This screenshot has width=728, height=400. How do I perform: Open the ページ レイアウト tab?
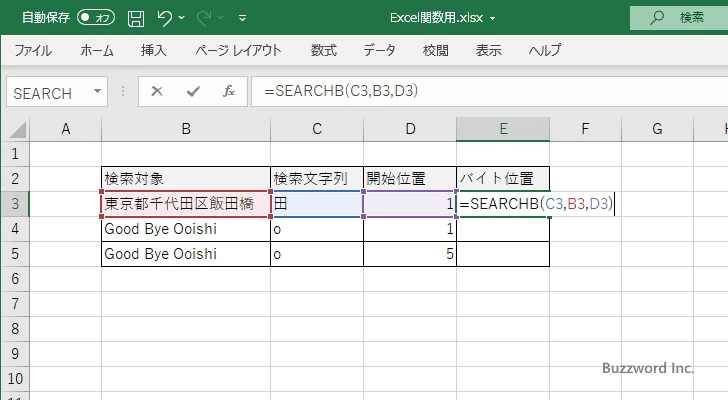coord(238,50)
